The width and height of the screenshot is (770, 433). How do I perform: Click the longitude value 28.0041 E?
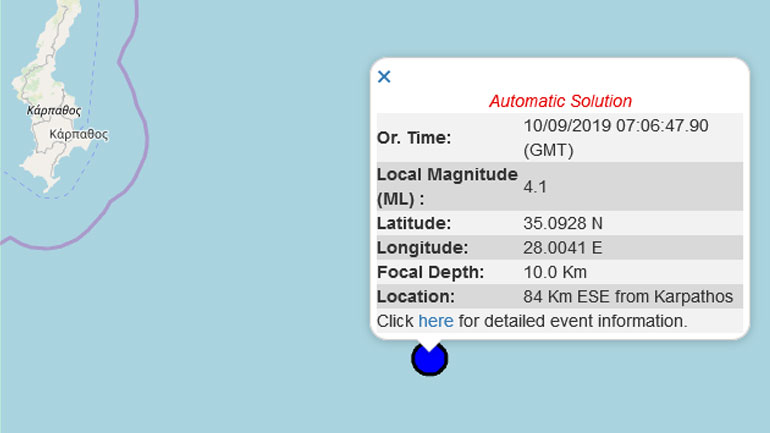[x=563, y=247]
